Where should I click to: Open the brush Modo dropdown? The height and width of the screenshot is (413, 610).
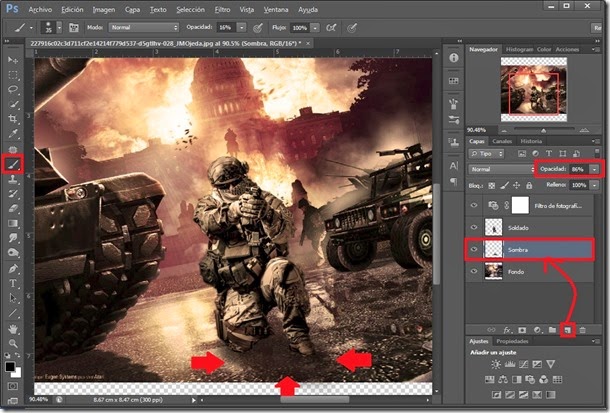(144, 28)
